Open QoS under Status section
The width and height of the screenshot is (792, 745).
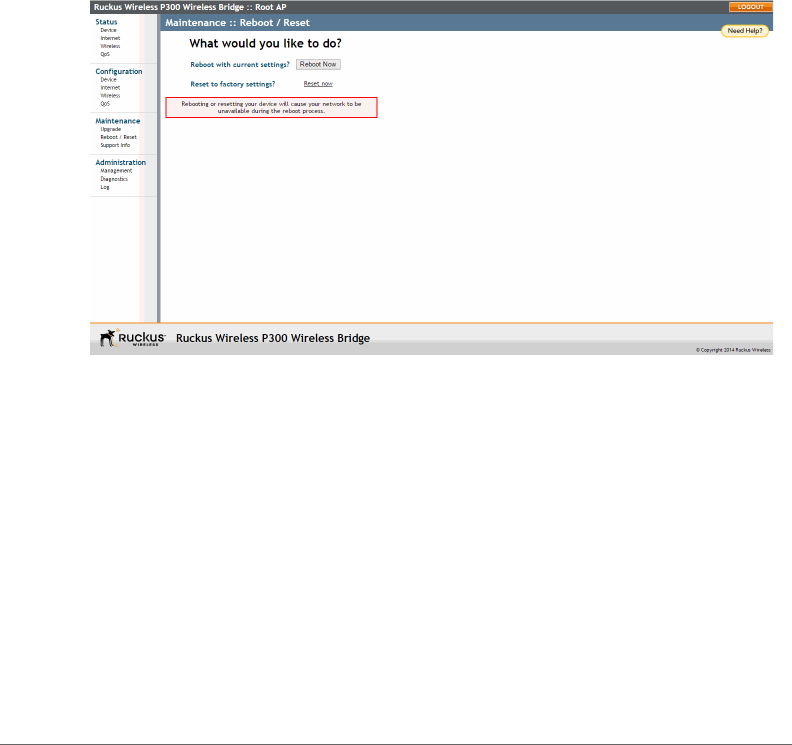[105, 54]
